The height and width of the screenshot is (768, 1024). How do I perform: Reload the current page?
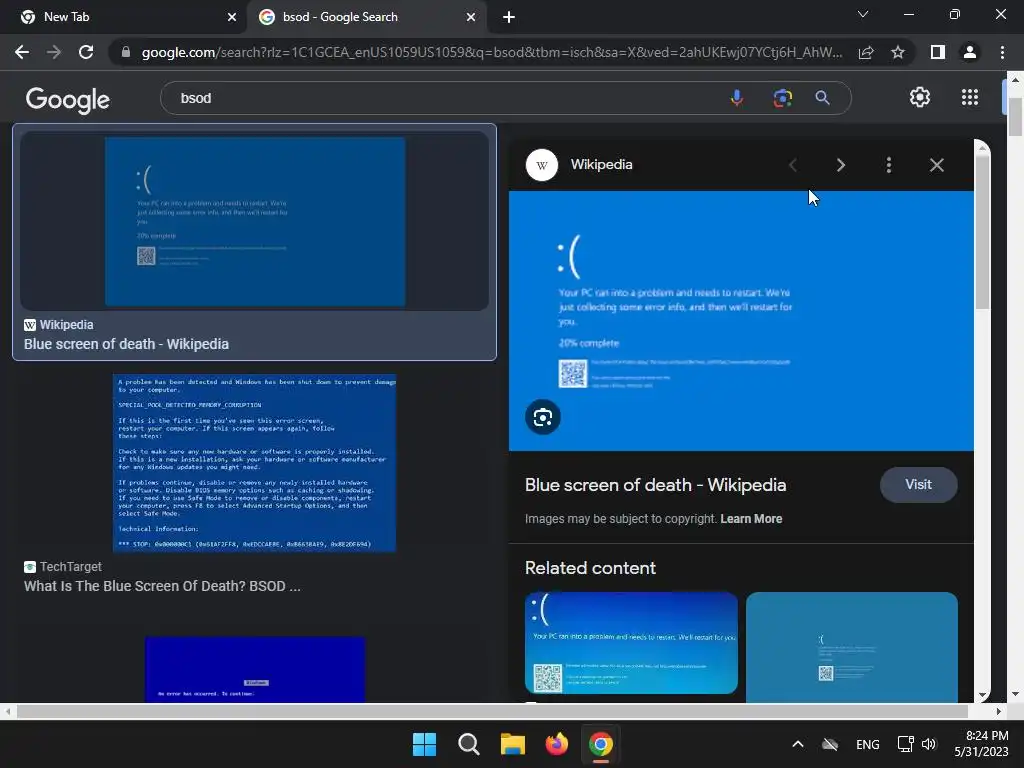coord(86,52)
